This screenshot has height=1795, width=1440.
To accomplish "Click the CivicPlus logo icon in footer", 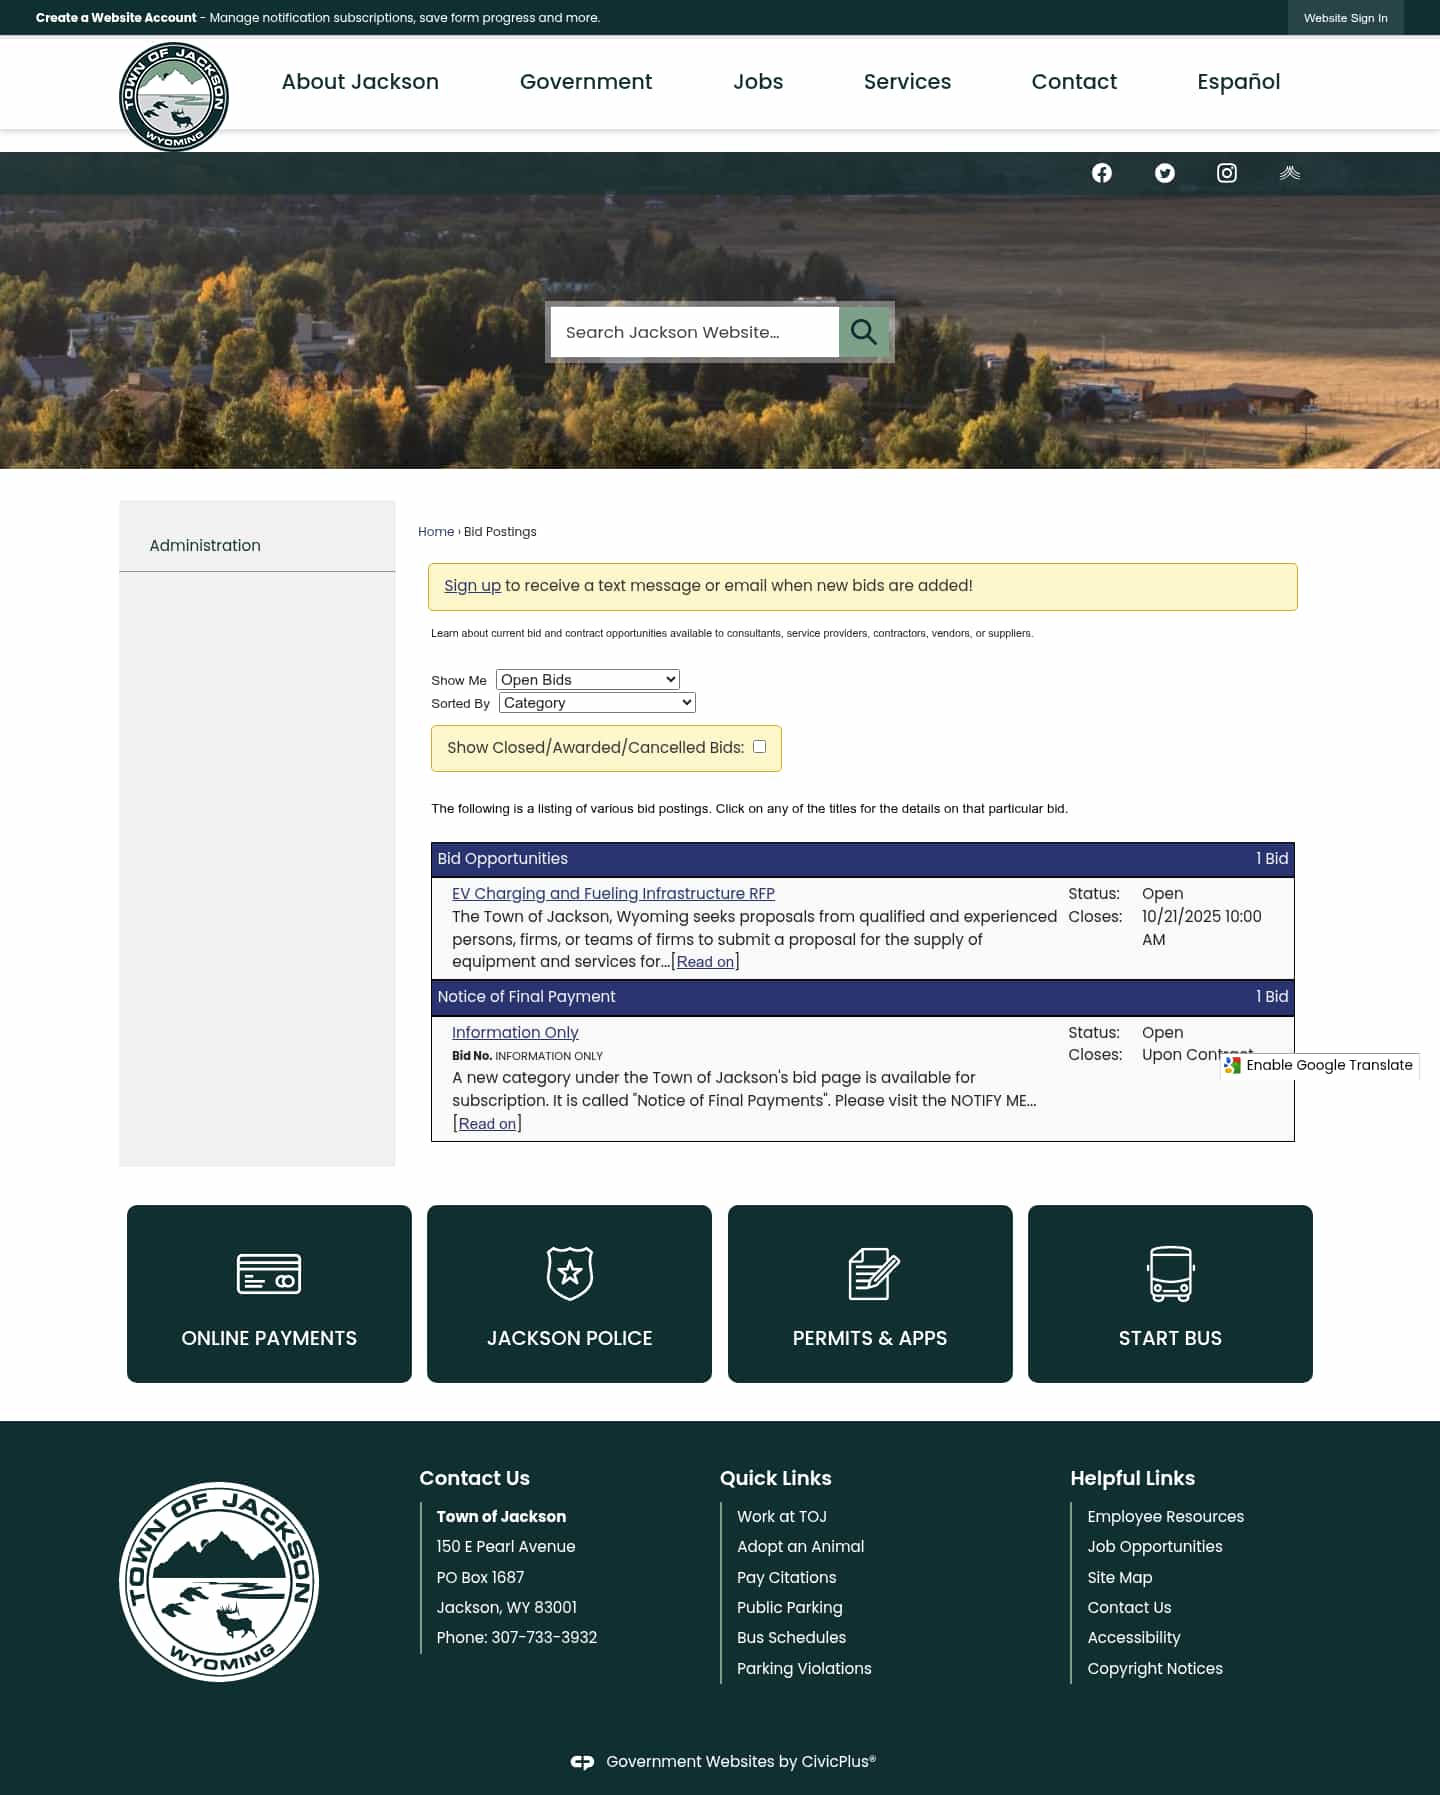I will pyautogui.click(x=582, y=1762).
